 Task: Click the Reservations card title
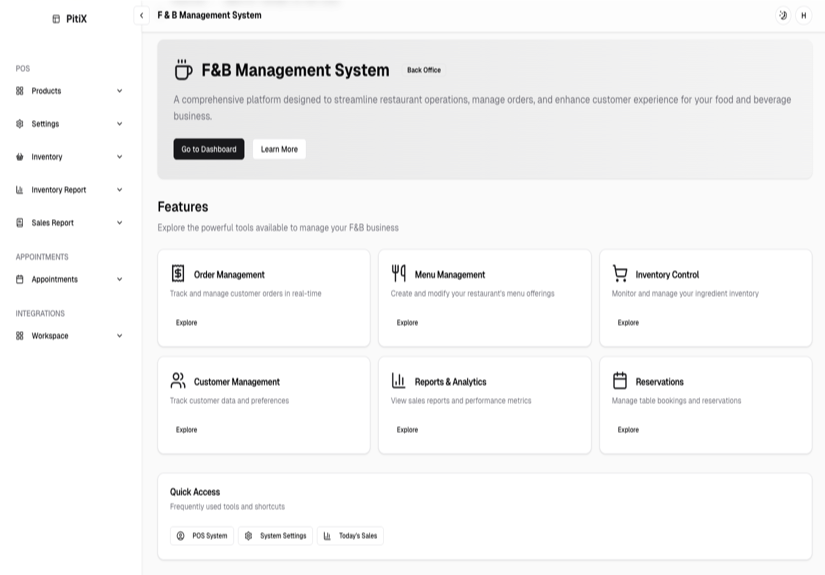(660, 382)
